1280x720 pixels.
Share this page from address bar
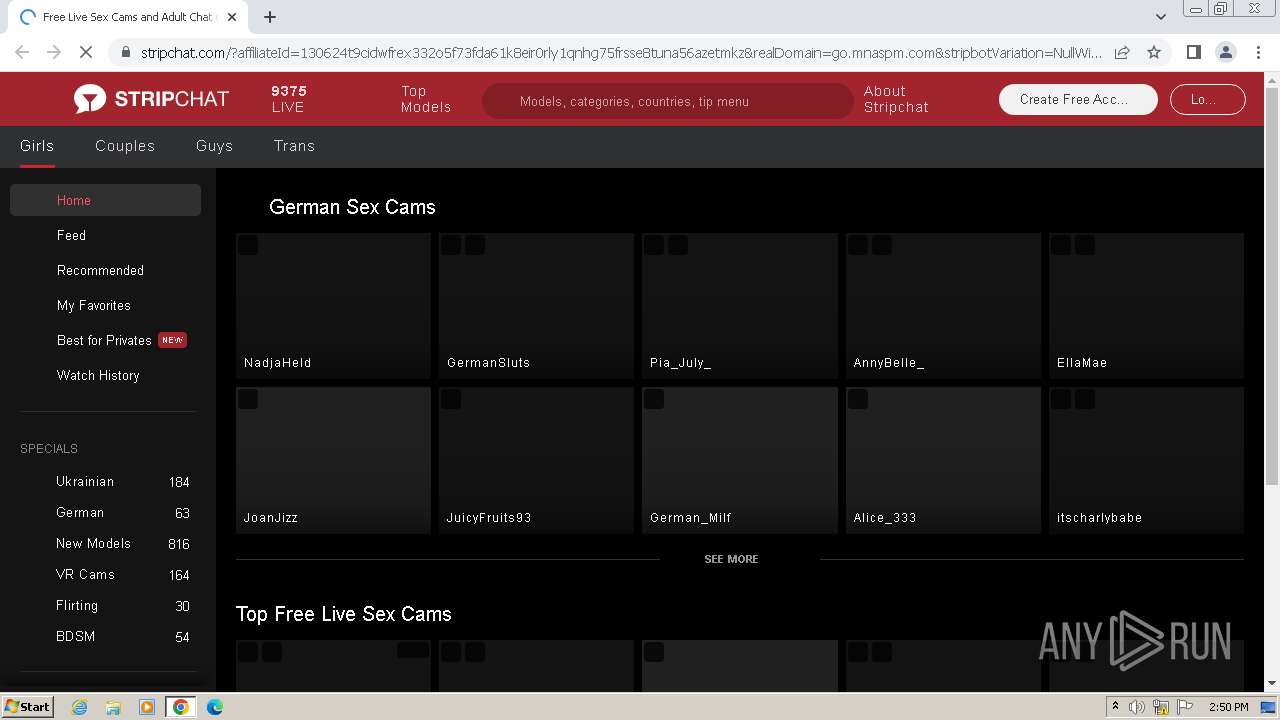click(1122, 52)
